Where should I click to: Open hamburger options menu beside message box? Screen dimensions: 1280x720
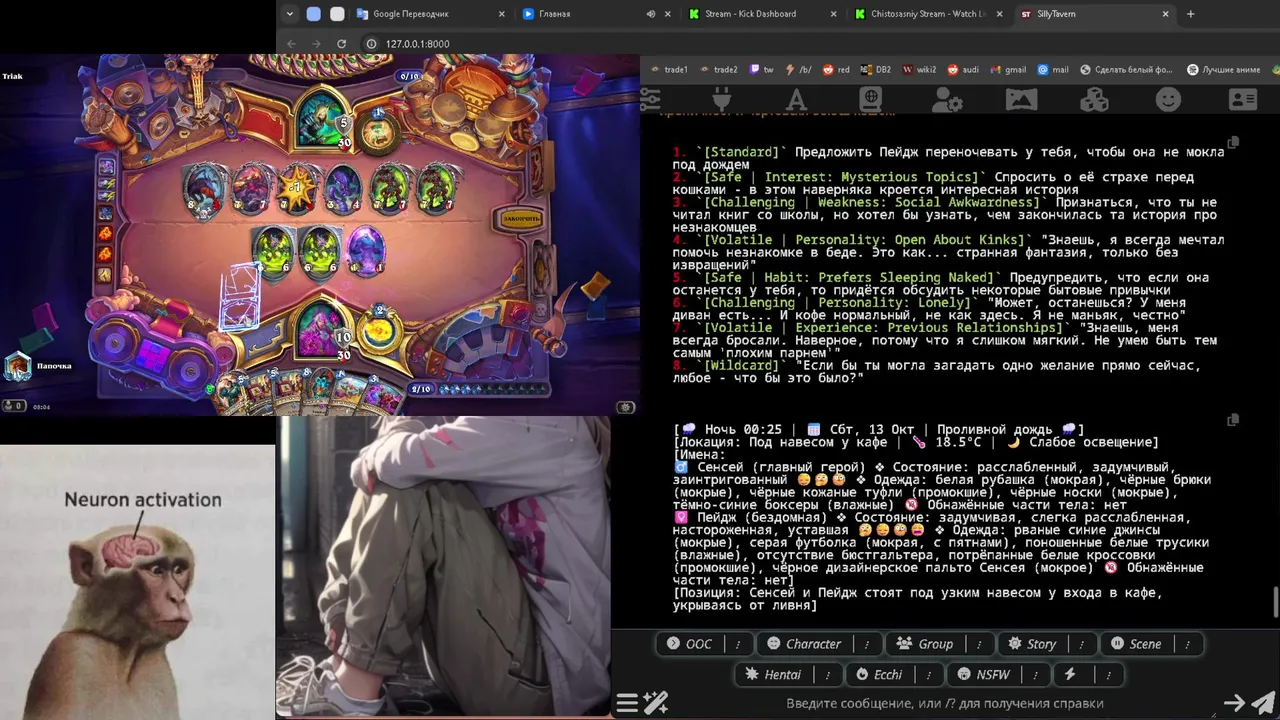coord(627,703)
